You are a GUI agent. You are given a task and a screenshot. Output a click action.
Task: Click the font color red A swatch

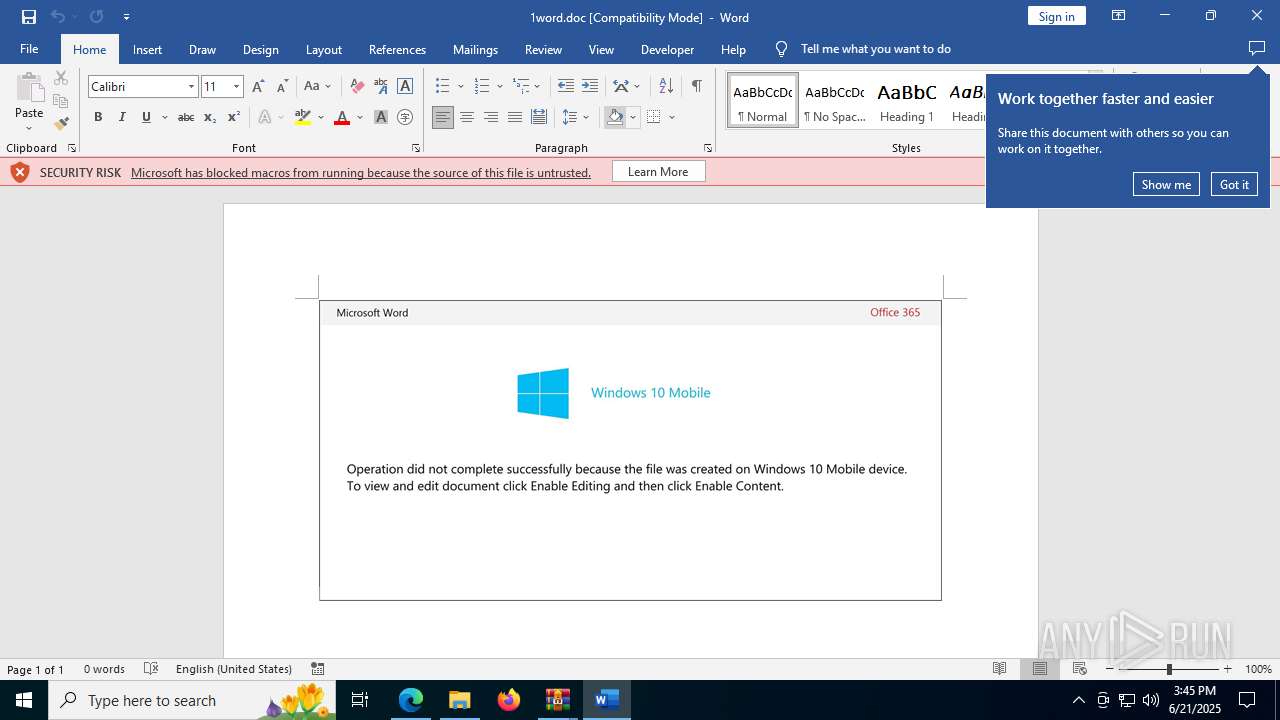tap(341, 117)
